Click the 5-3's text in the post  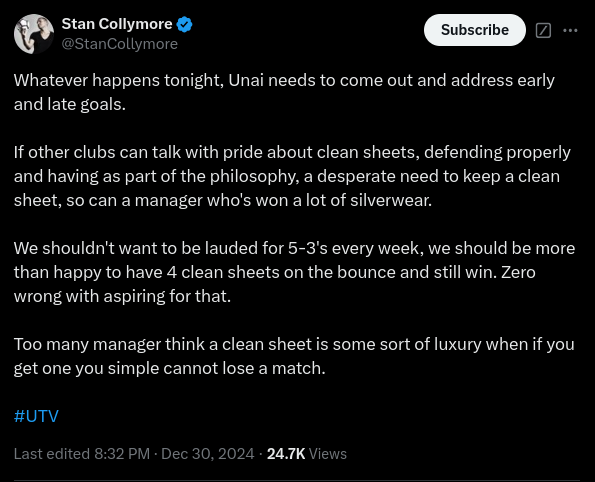point(307,249)
